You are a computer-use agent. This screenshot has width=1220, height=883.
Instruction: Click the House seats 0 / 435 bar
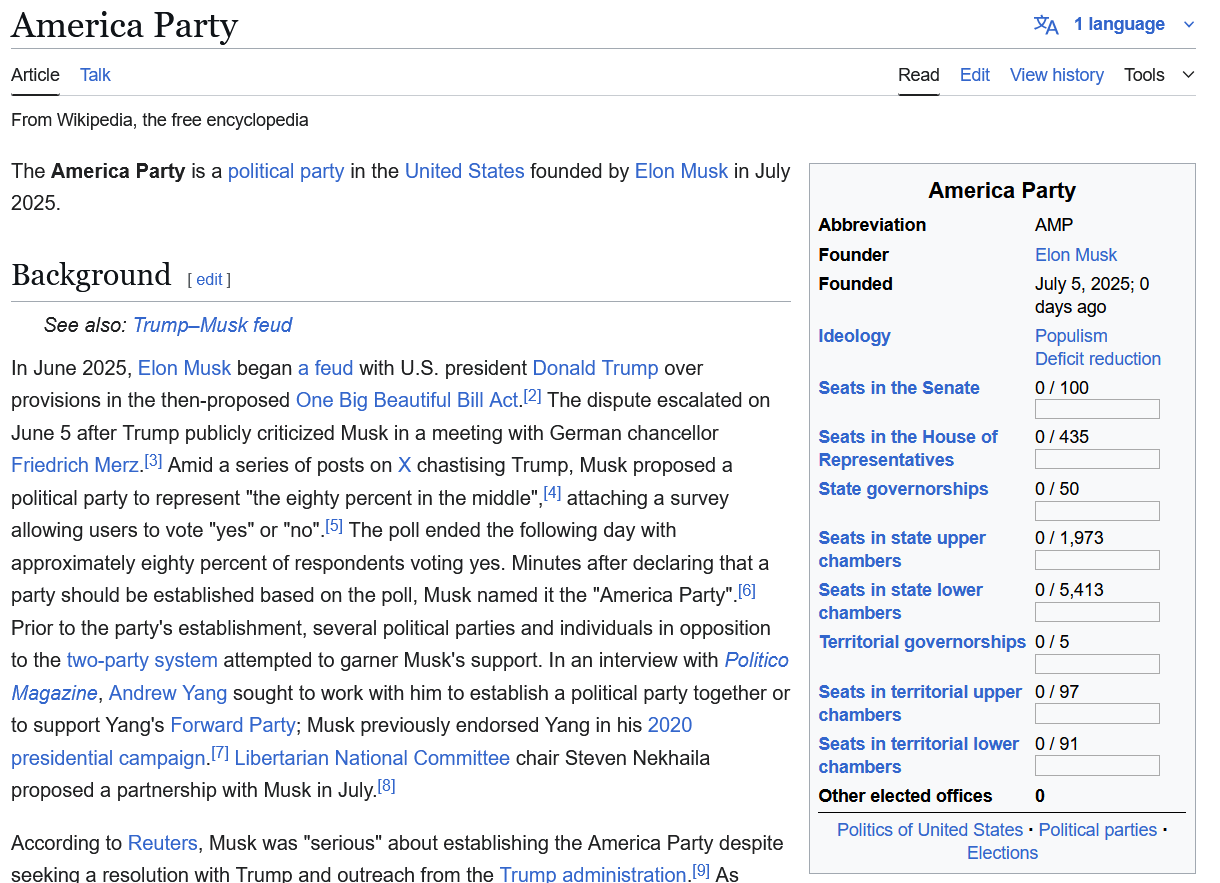[x=1097, y=459]
